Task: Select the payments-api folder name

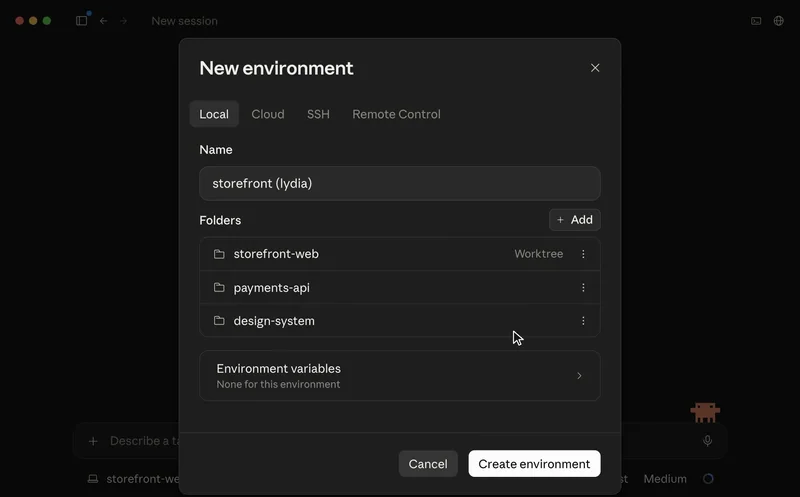Action: pos(271,288)
